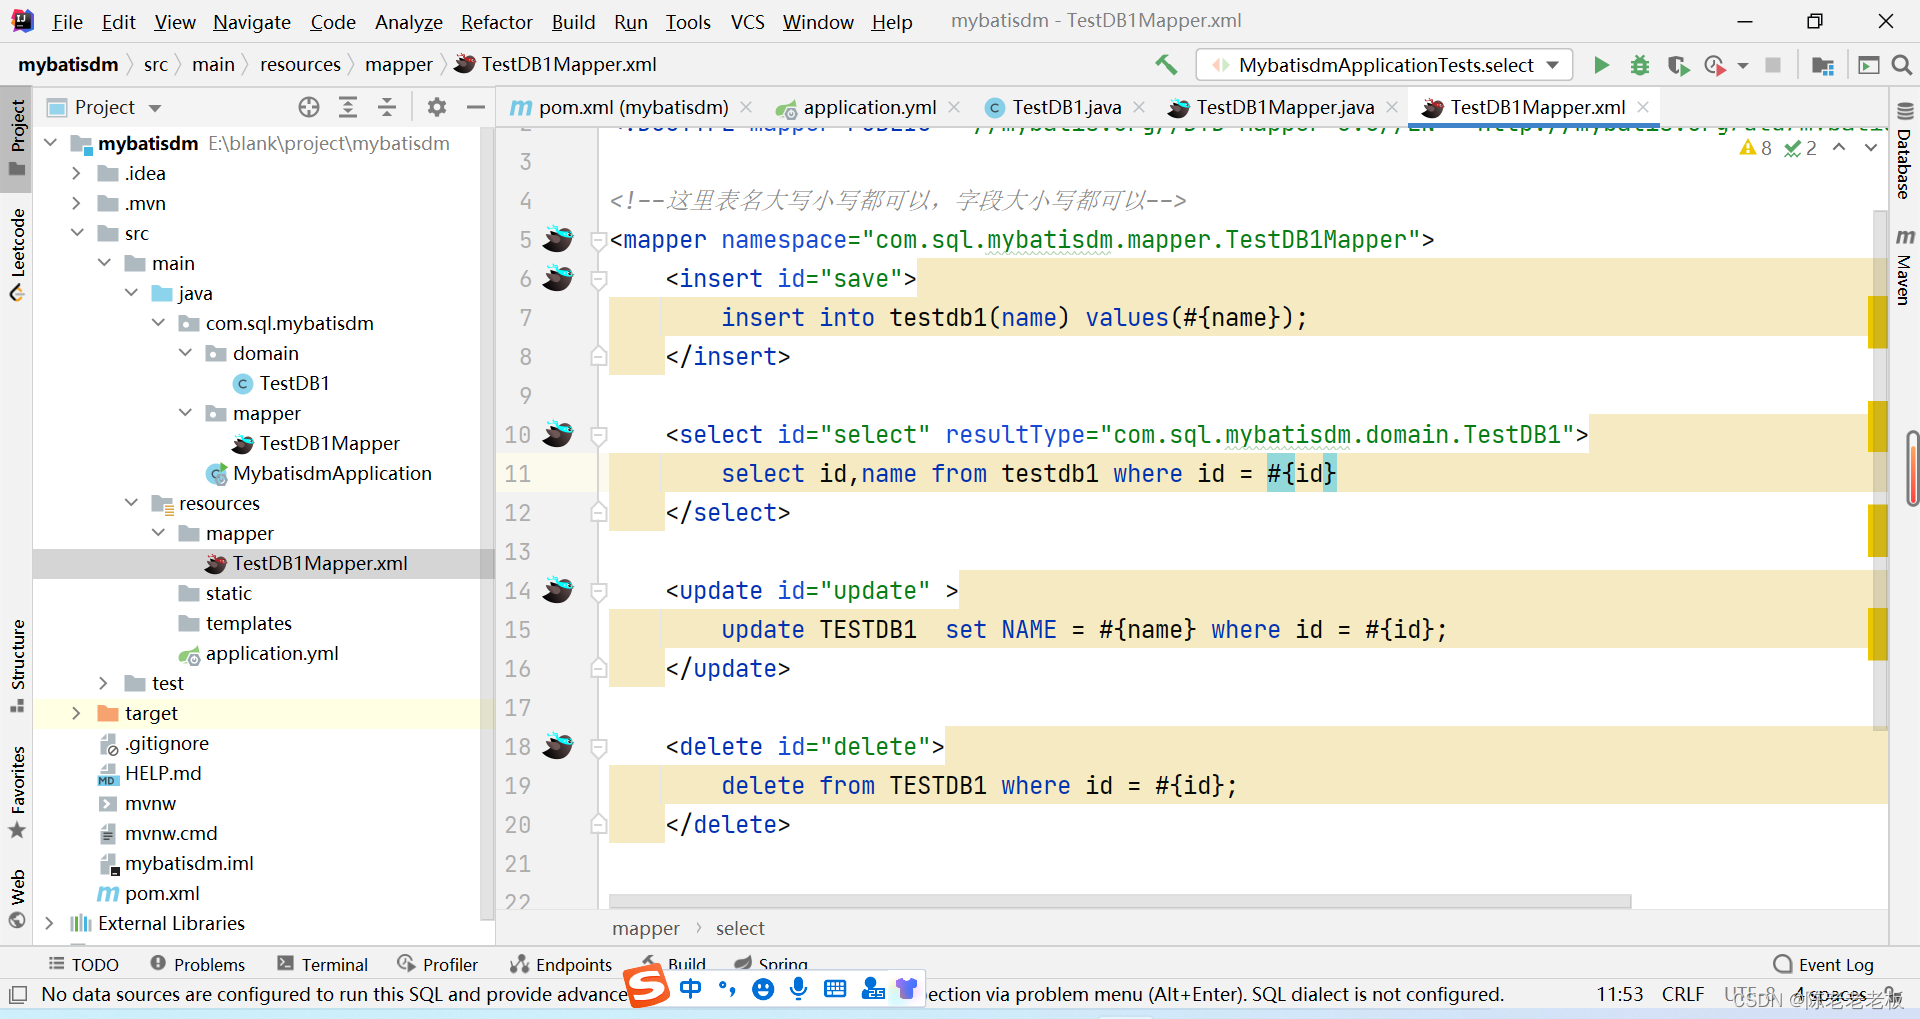Screen dimensions: 1920x1019
Task: Fold the insert block on line 6
Action: pos(598,279)
